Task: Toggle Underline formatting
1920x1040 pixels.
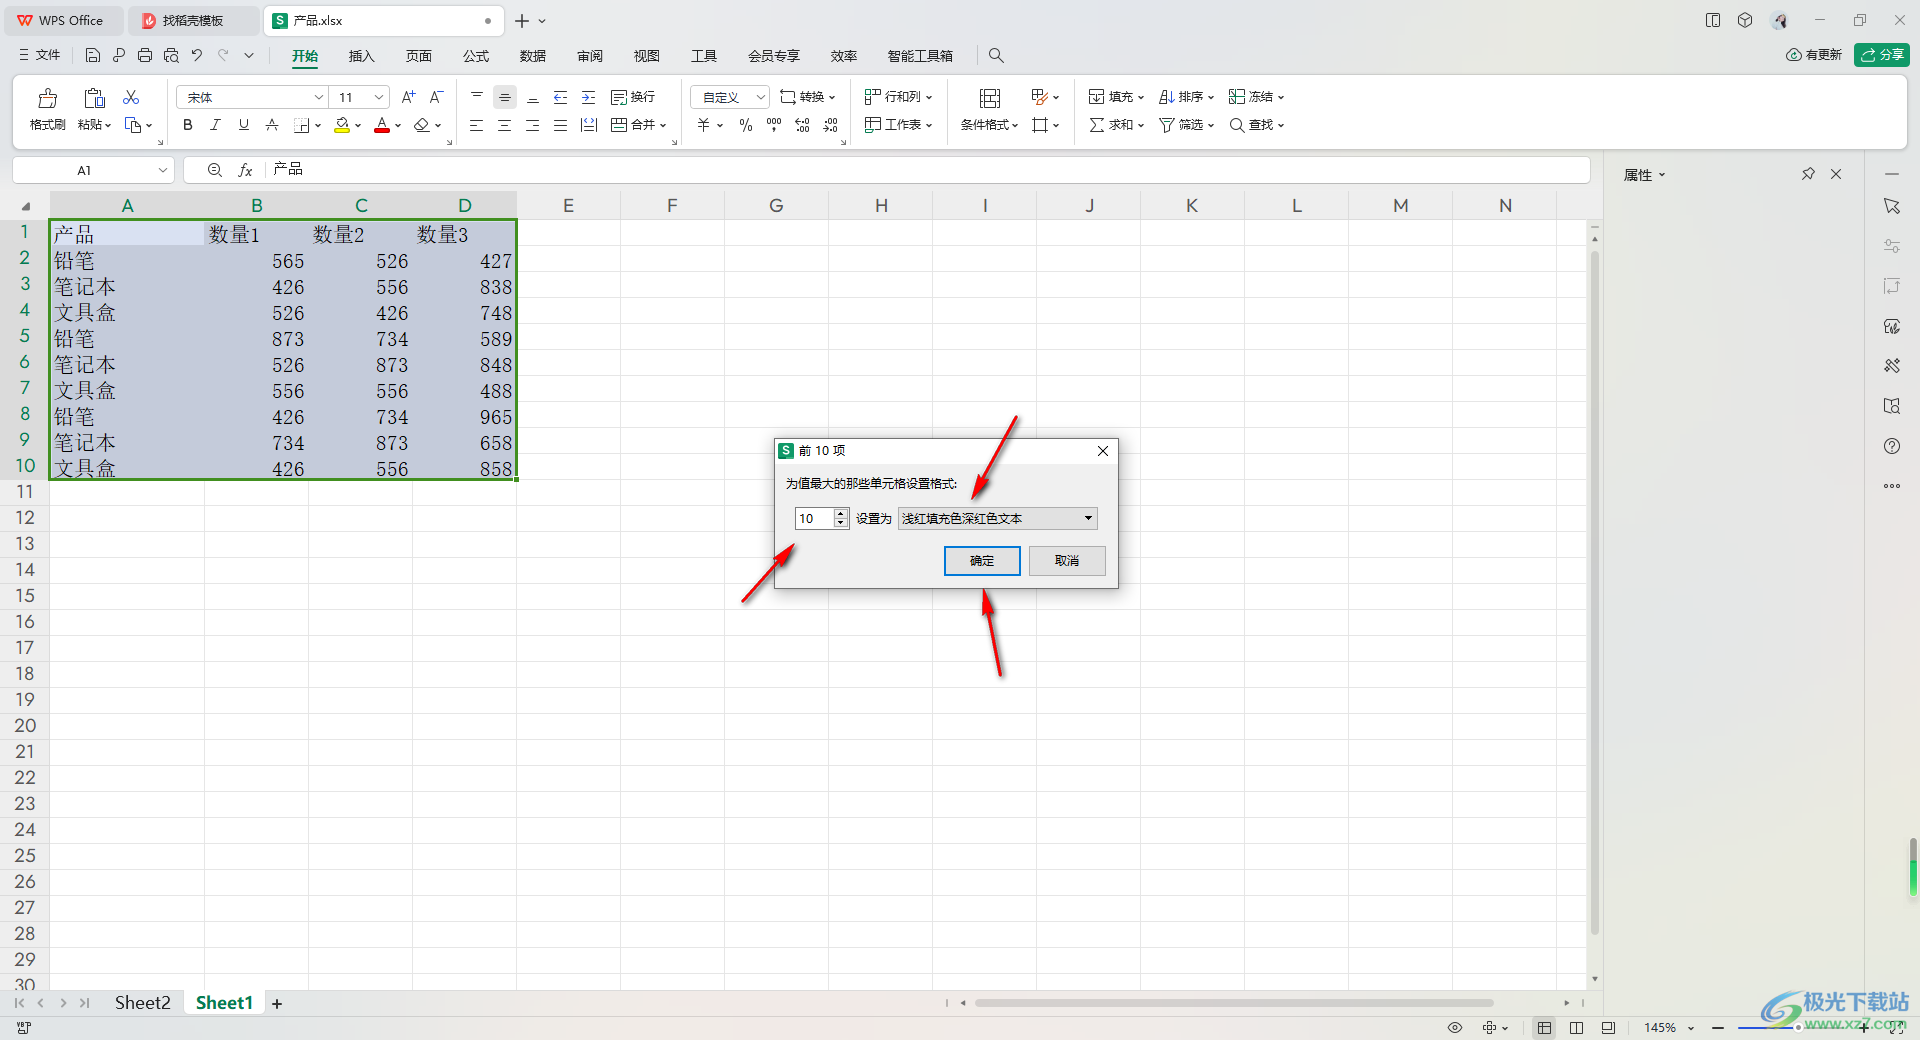Action: click(x=244, y=125)
